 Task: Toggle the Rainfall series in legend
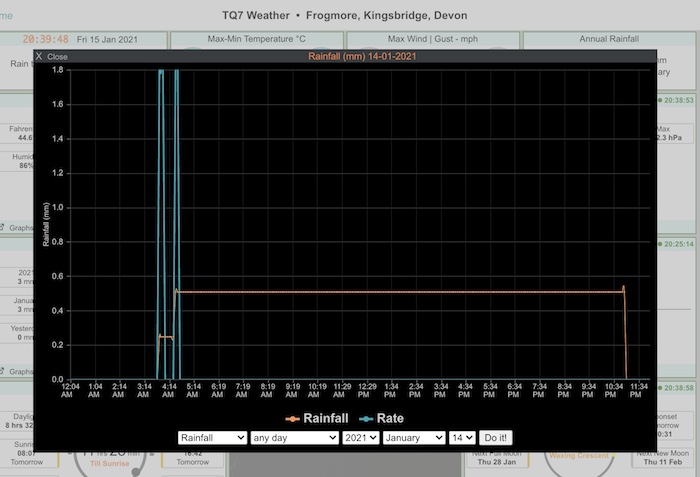pos(317,418)
